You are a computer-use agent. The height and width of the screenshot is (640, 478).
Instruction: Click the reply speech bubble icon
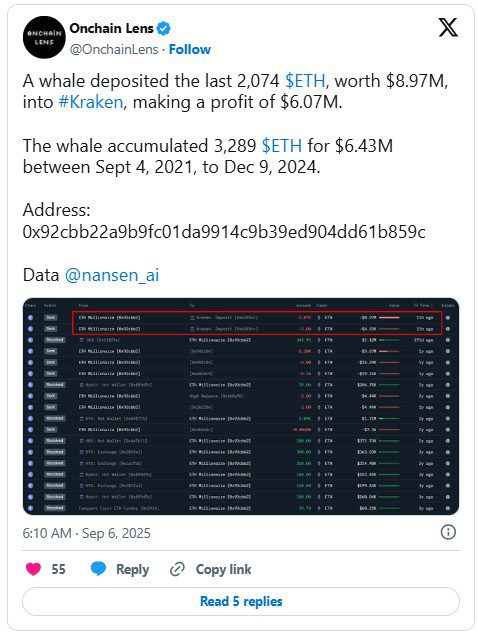tap(98, 569)
